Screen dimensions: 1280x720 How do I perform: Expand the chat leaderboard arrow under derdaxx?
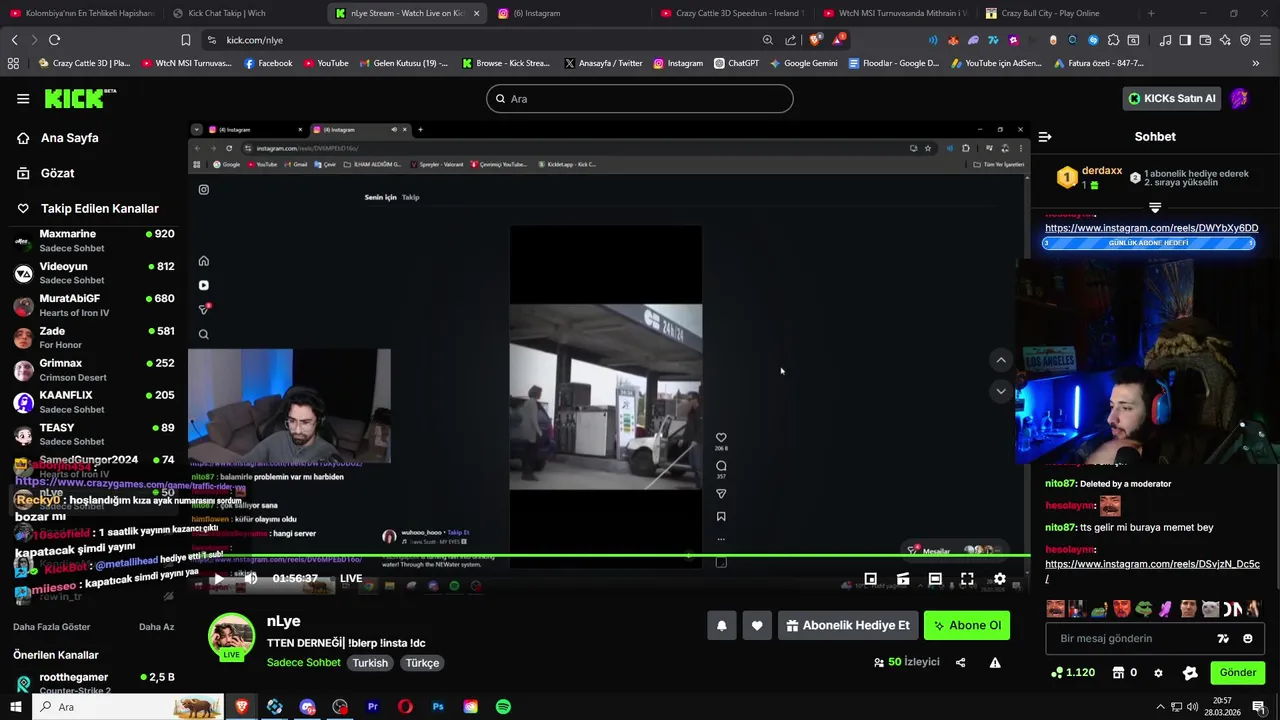[1155, 207]
